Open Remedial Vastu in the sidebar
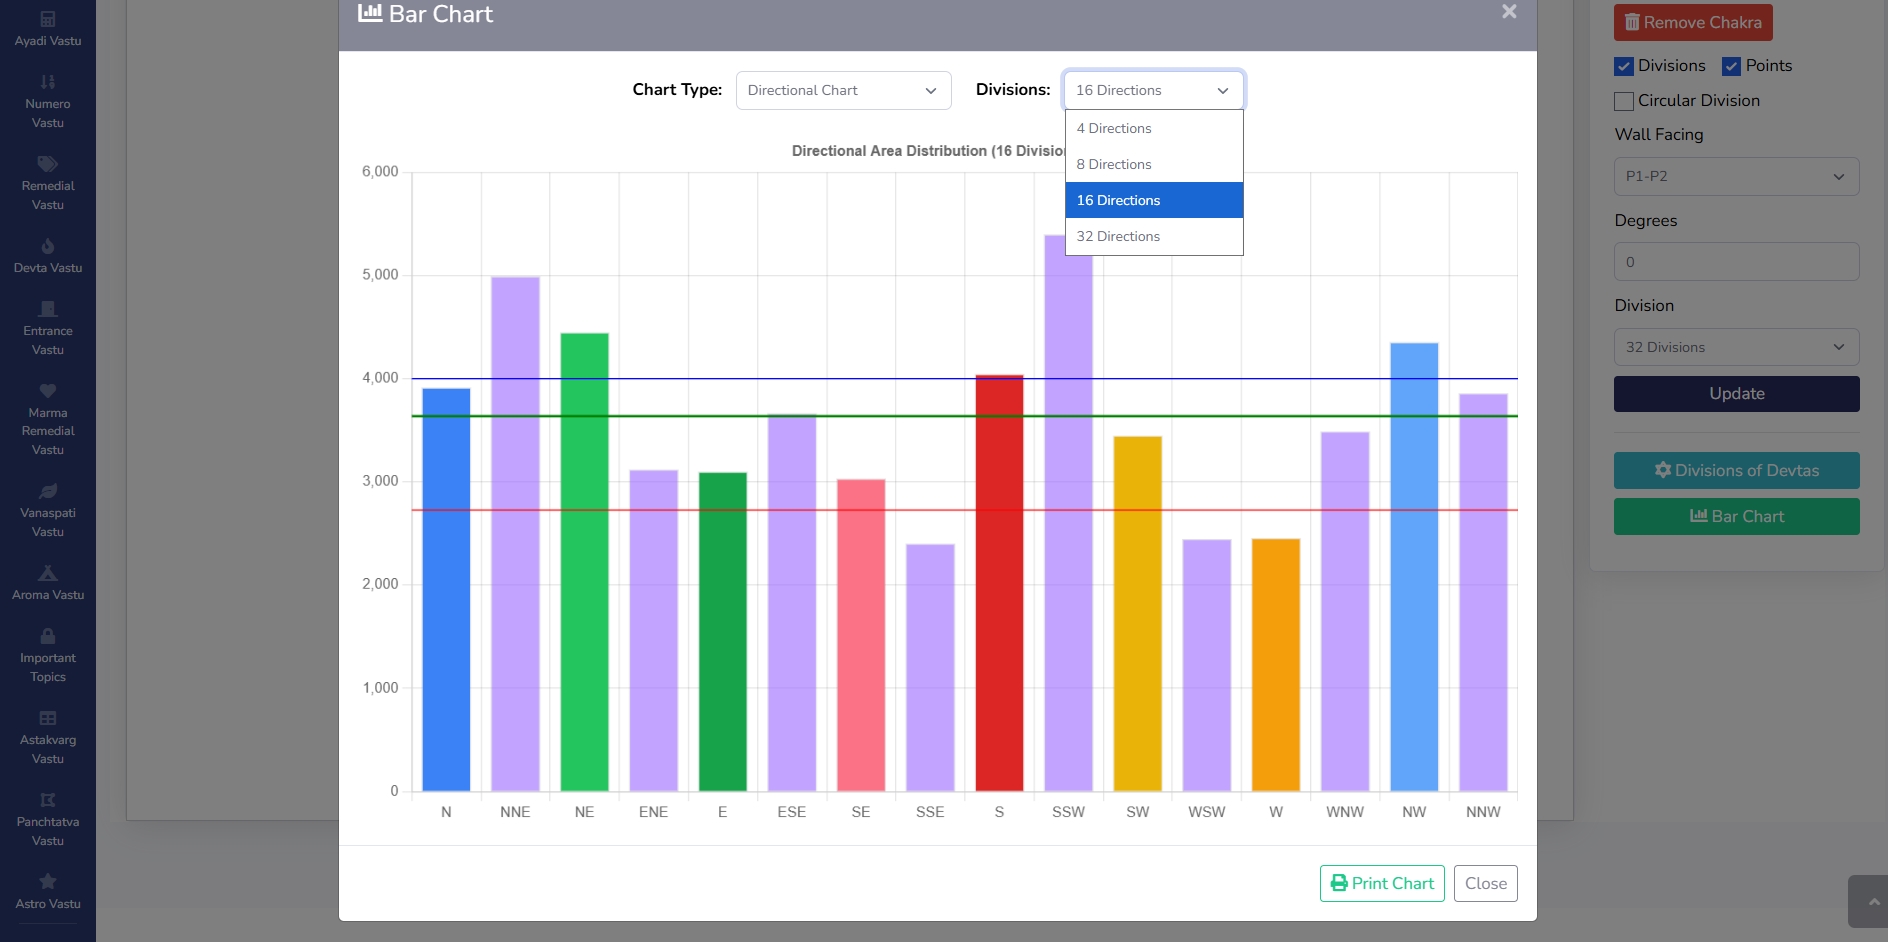1888x942 pixels. [48, 184]
